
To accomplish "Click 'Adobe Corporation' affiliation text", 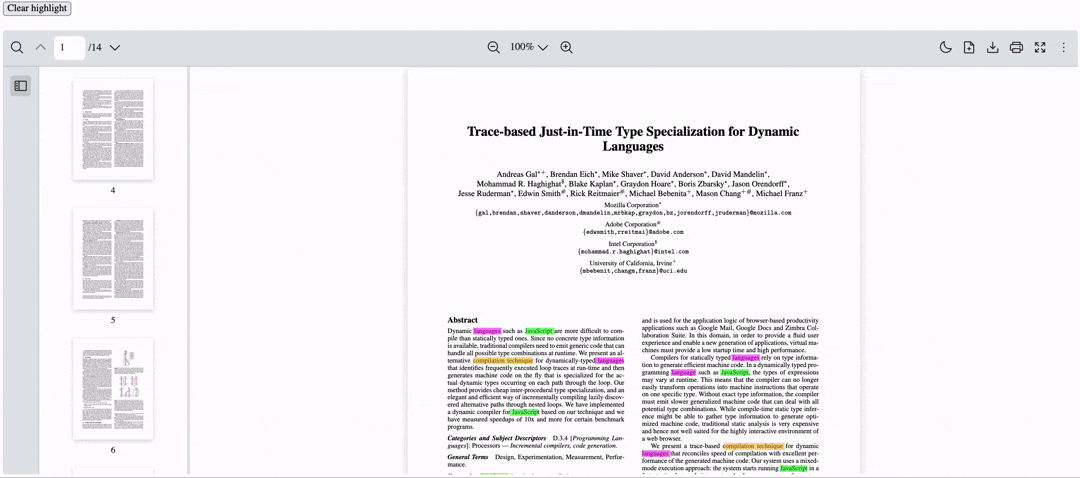I will [633, 225].
